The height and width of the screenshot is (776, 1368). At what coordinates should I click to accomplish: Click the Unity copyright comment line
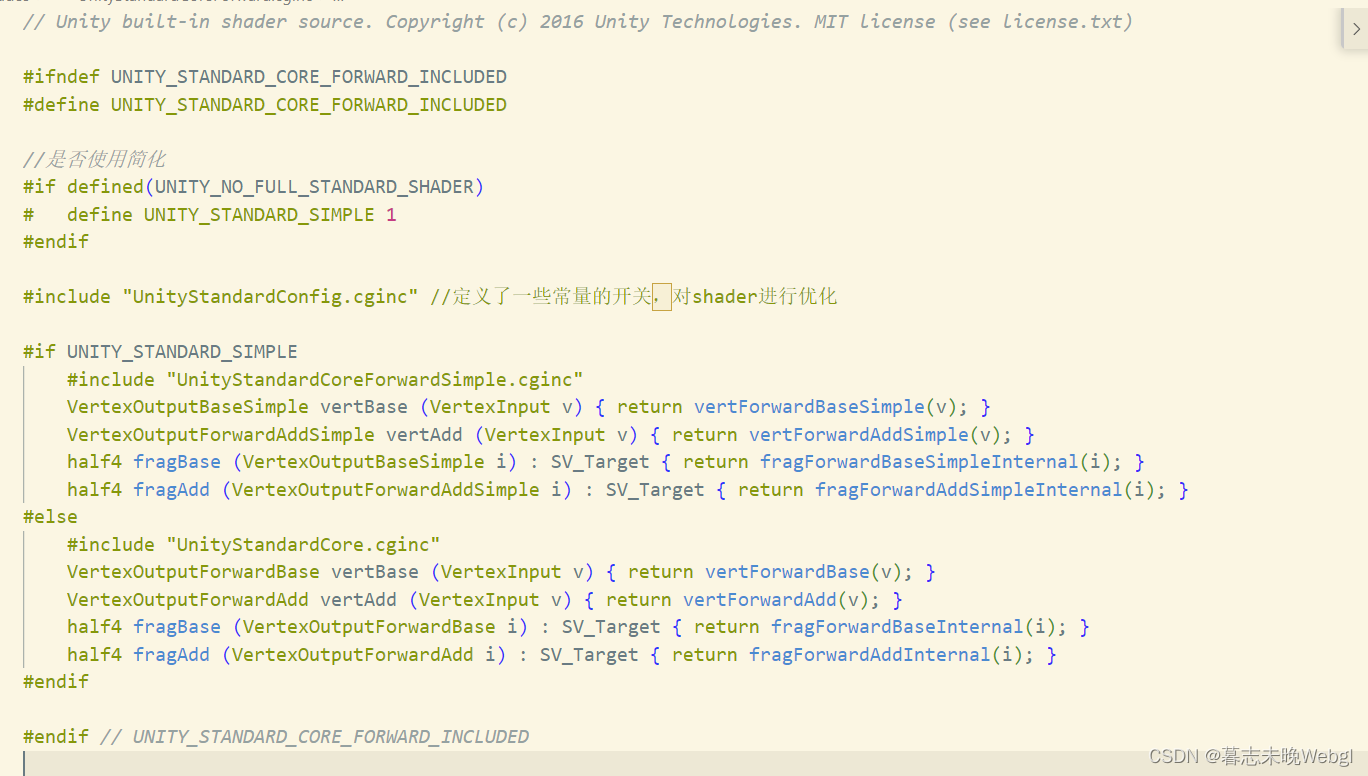[578, 21]
